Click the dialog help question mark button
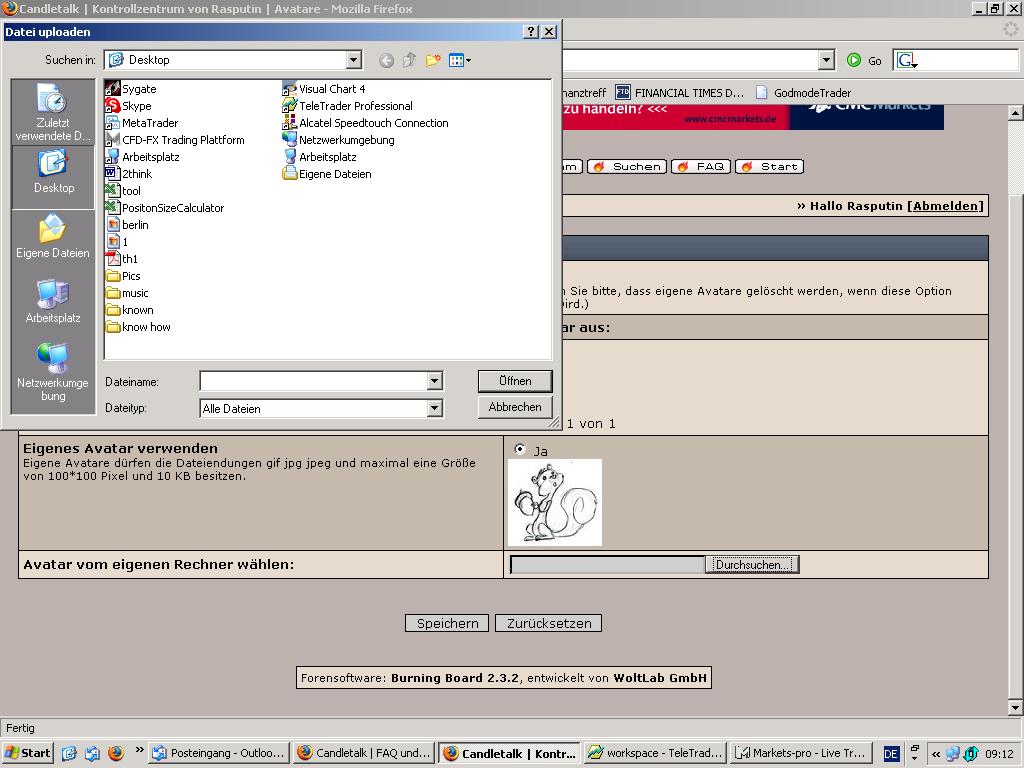The width and height of the screenshot is (1024, 768). tap(532, 31)
